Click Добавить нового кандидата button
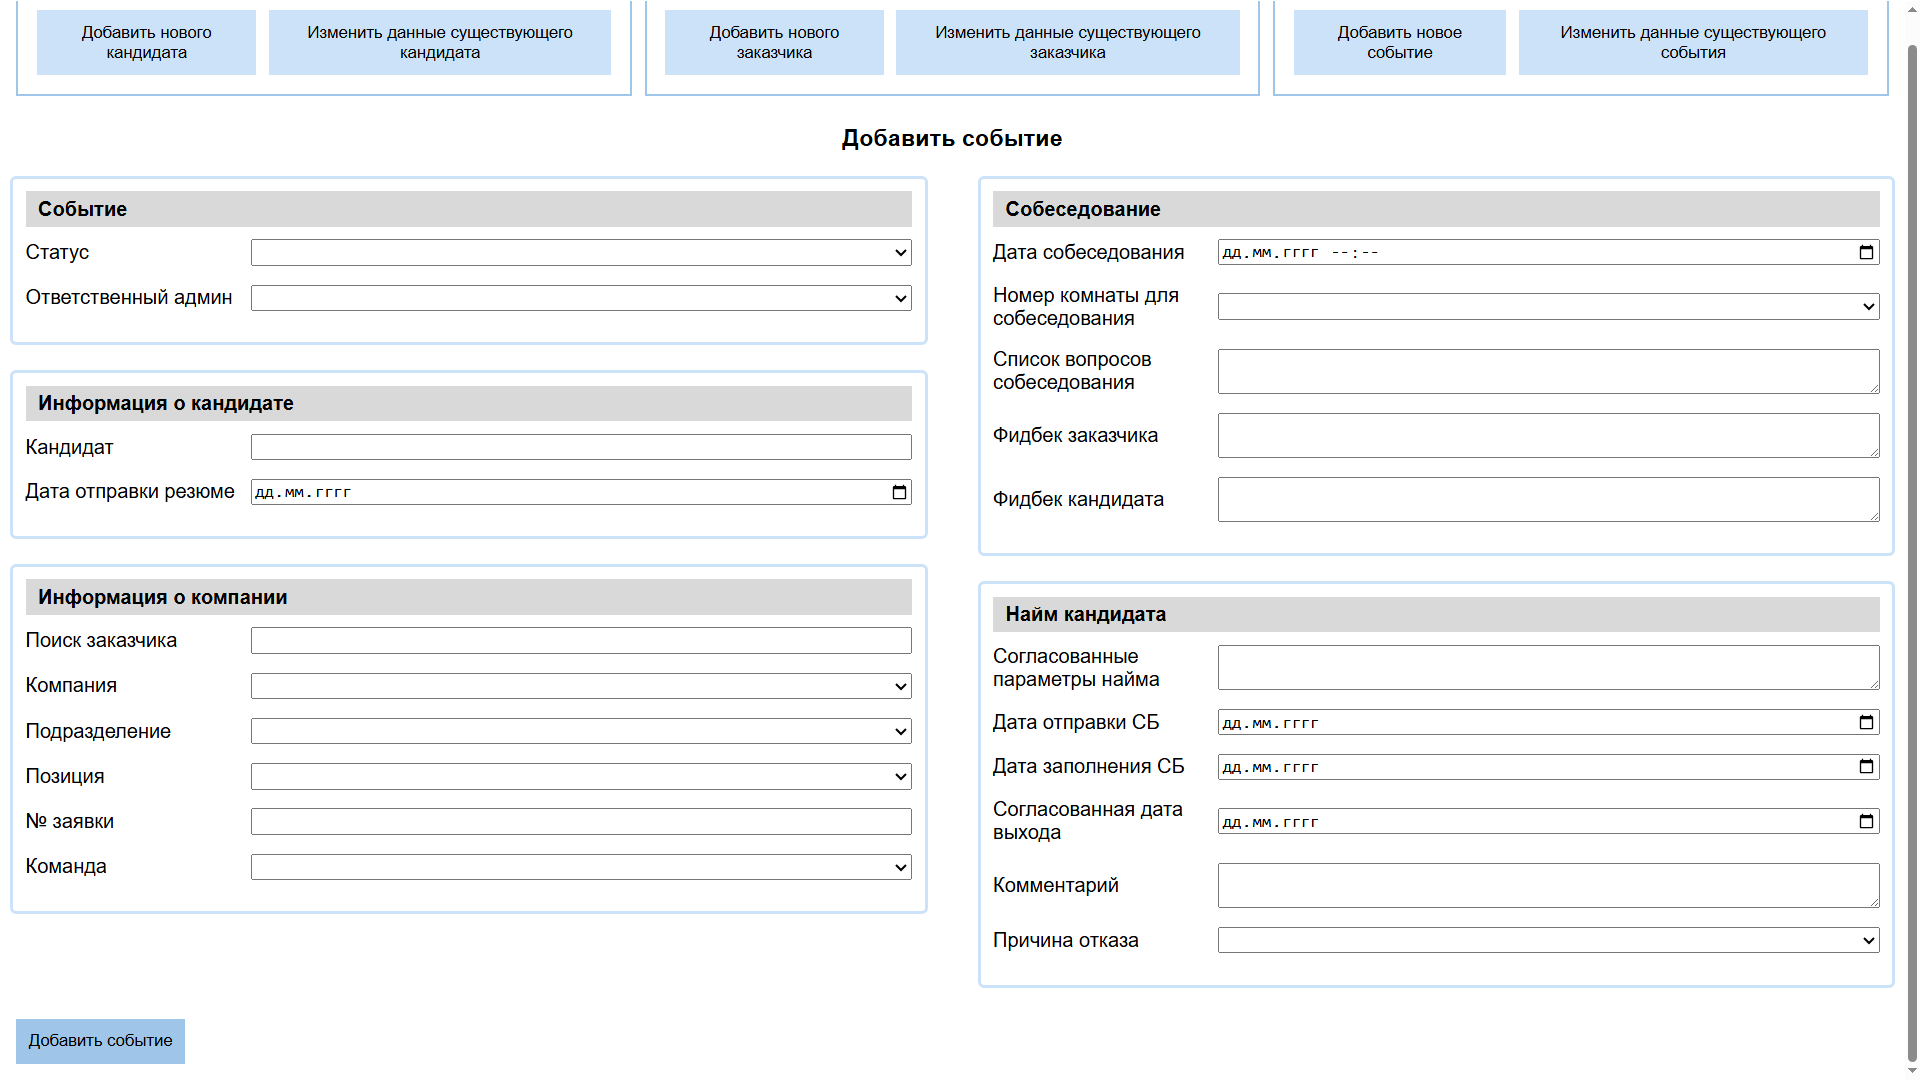Image resolution: width=1920 pixels, height=1080 pixels. (x=146, y=43)
